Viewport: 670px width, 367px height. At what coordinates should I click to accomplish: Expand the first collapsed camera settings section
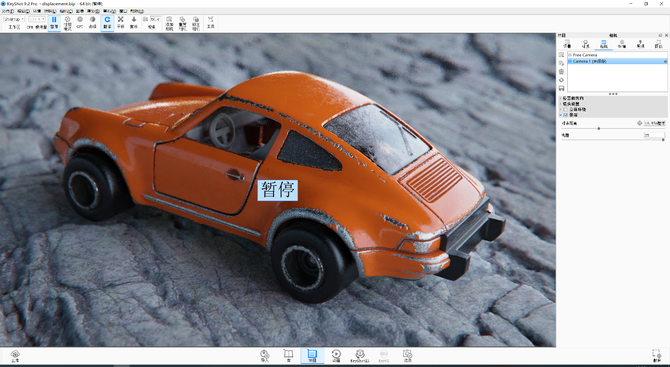(x=561, y=98)
